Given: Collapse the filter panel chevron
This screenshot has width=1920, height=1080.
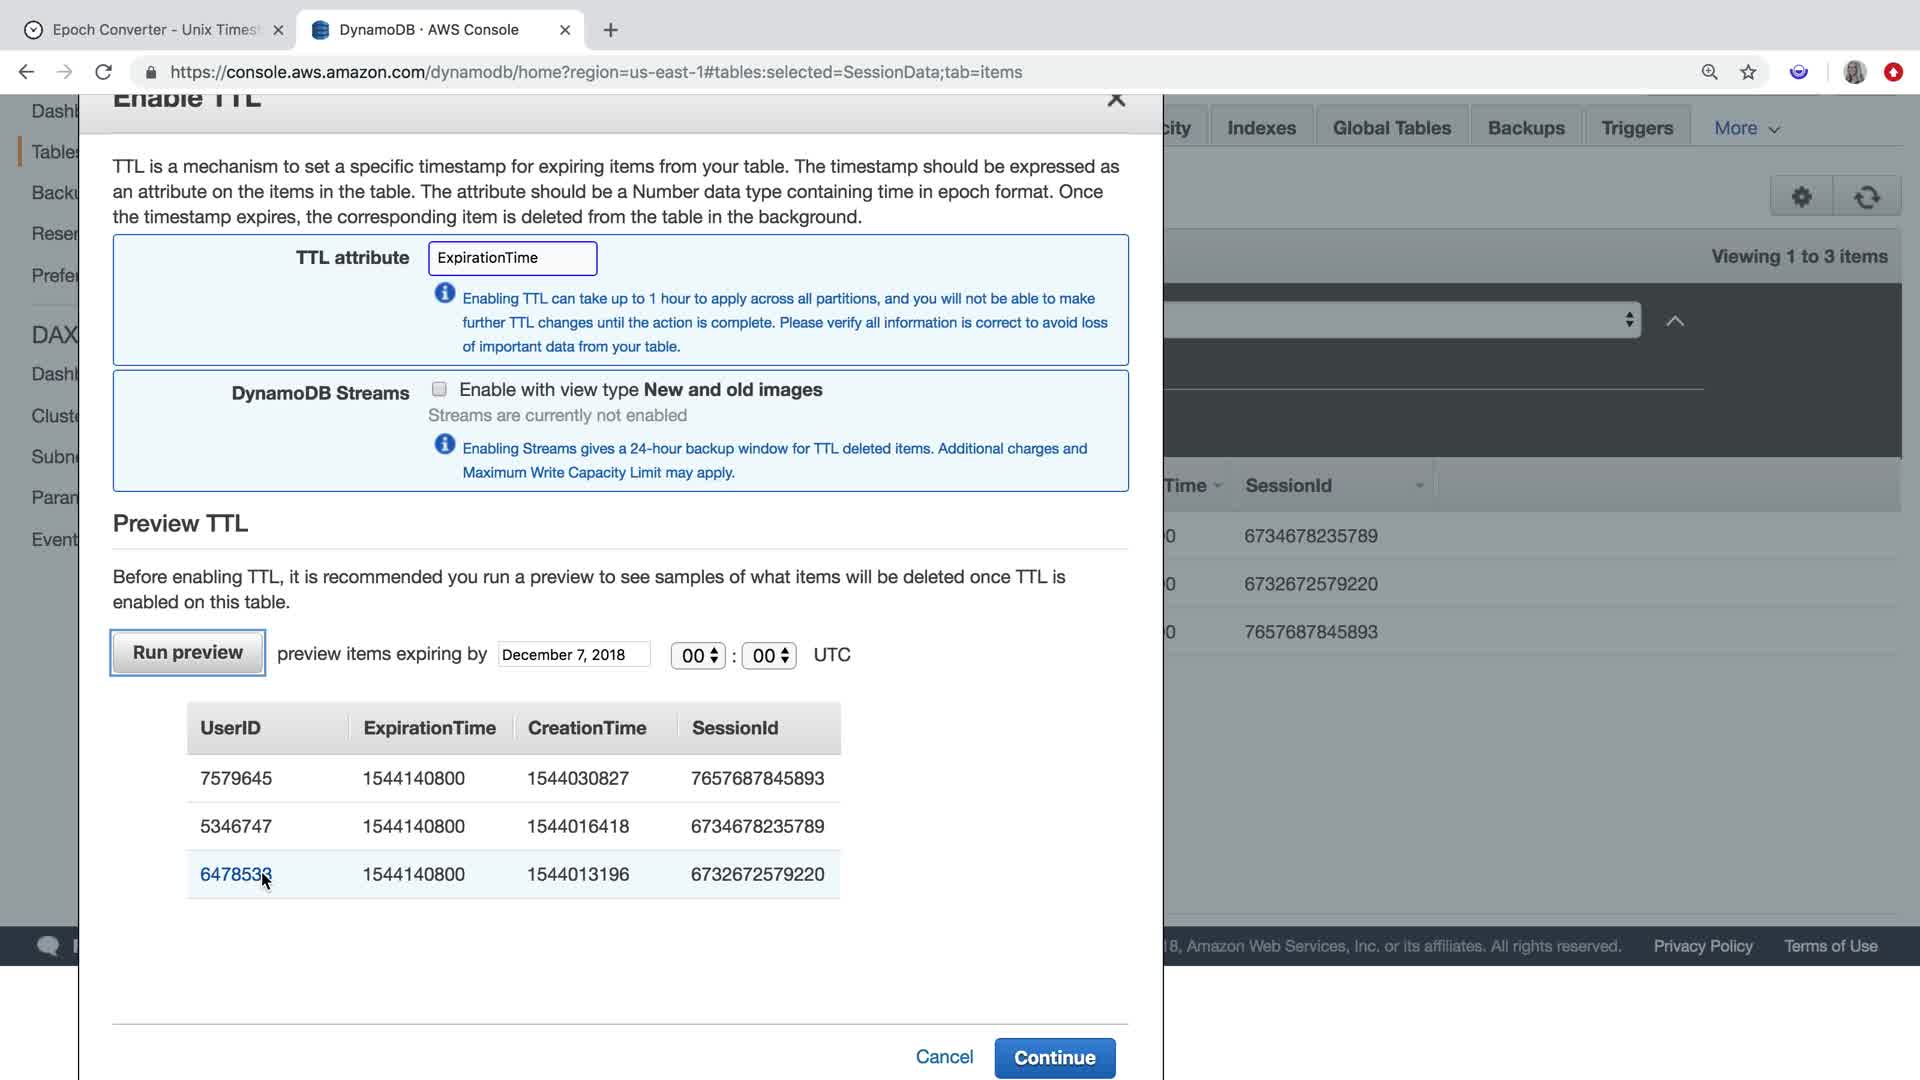Looking at the screenshot, I should (1675, 321).
